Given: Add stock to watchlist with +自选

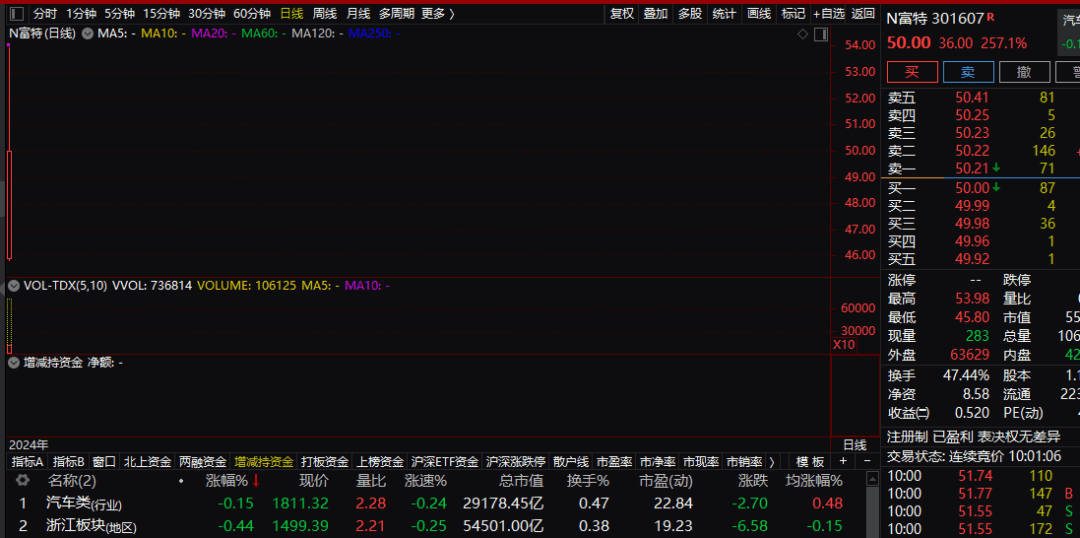Looking at the screenshot, I should click(x=828, y=14).
